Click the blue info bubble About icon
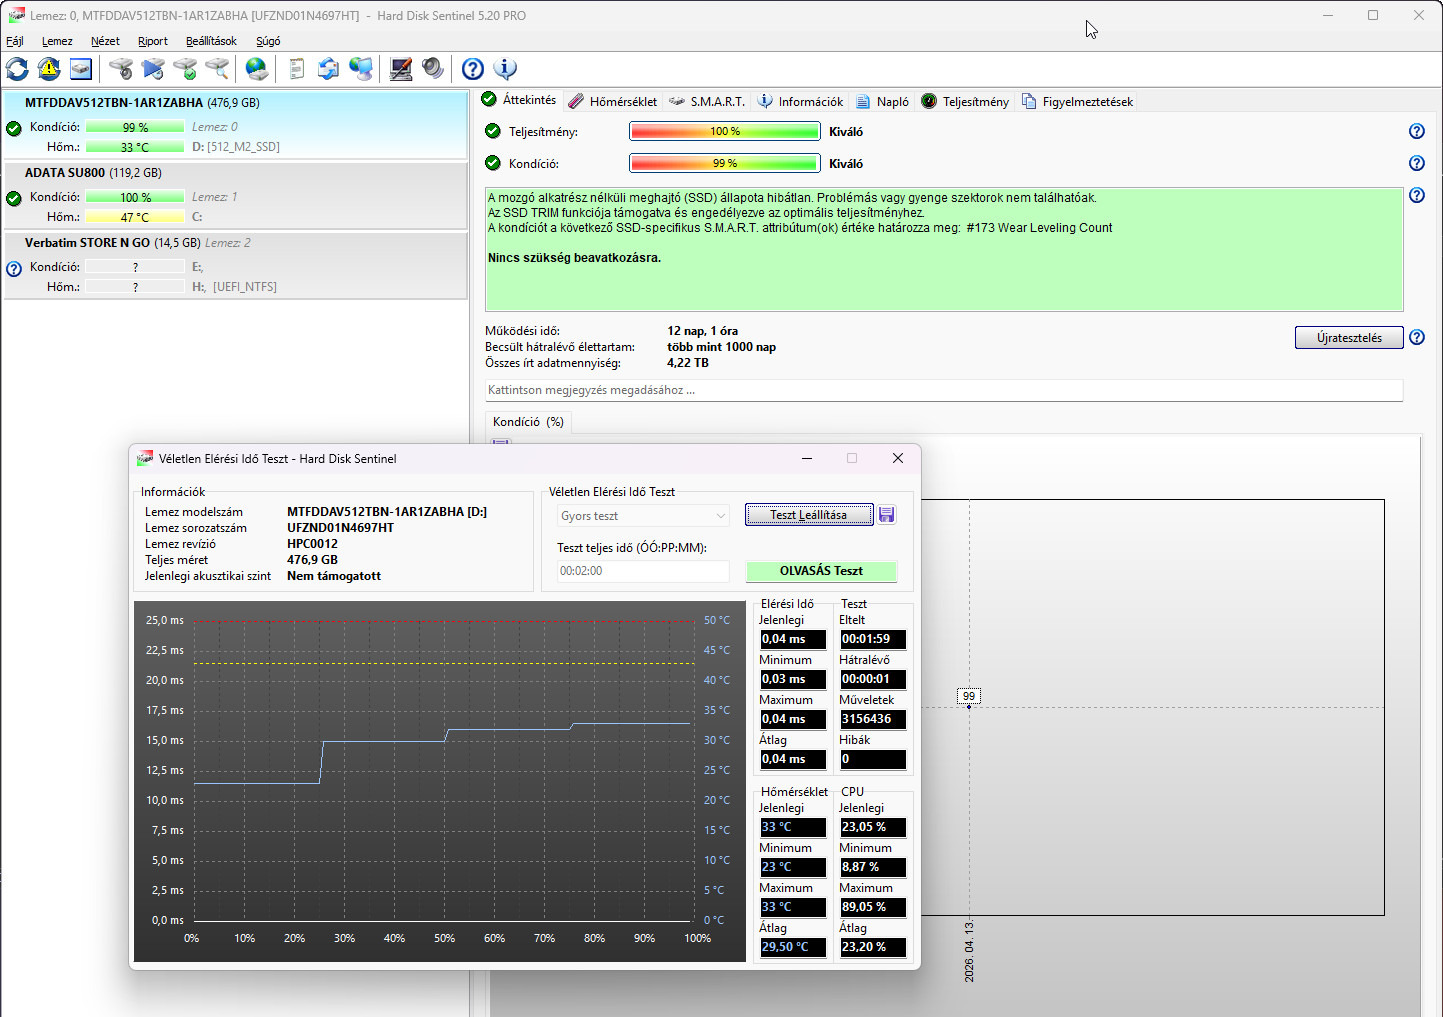Viewport: 1443px width, 1017px height. click(x=505, y=69)
